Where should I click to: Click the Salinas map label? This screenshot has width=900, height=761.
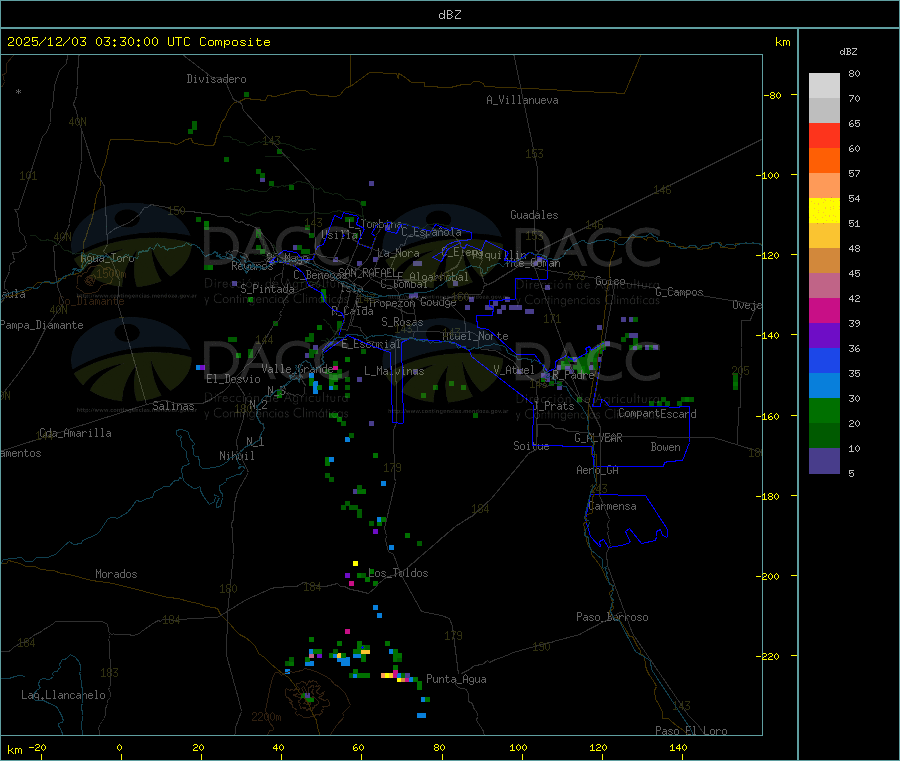(x=173, y=406)
